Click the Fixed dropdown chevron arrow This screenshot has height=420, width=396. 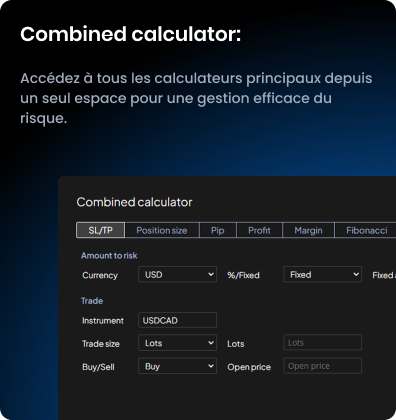point(356,274)
